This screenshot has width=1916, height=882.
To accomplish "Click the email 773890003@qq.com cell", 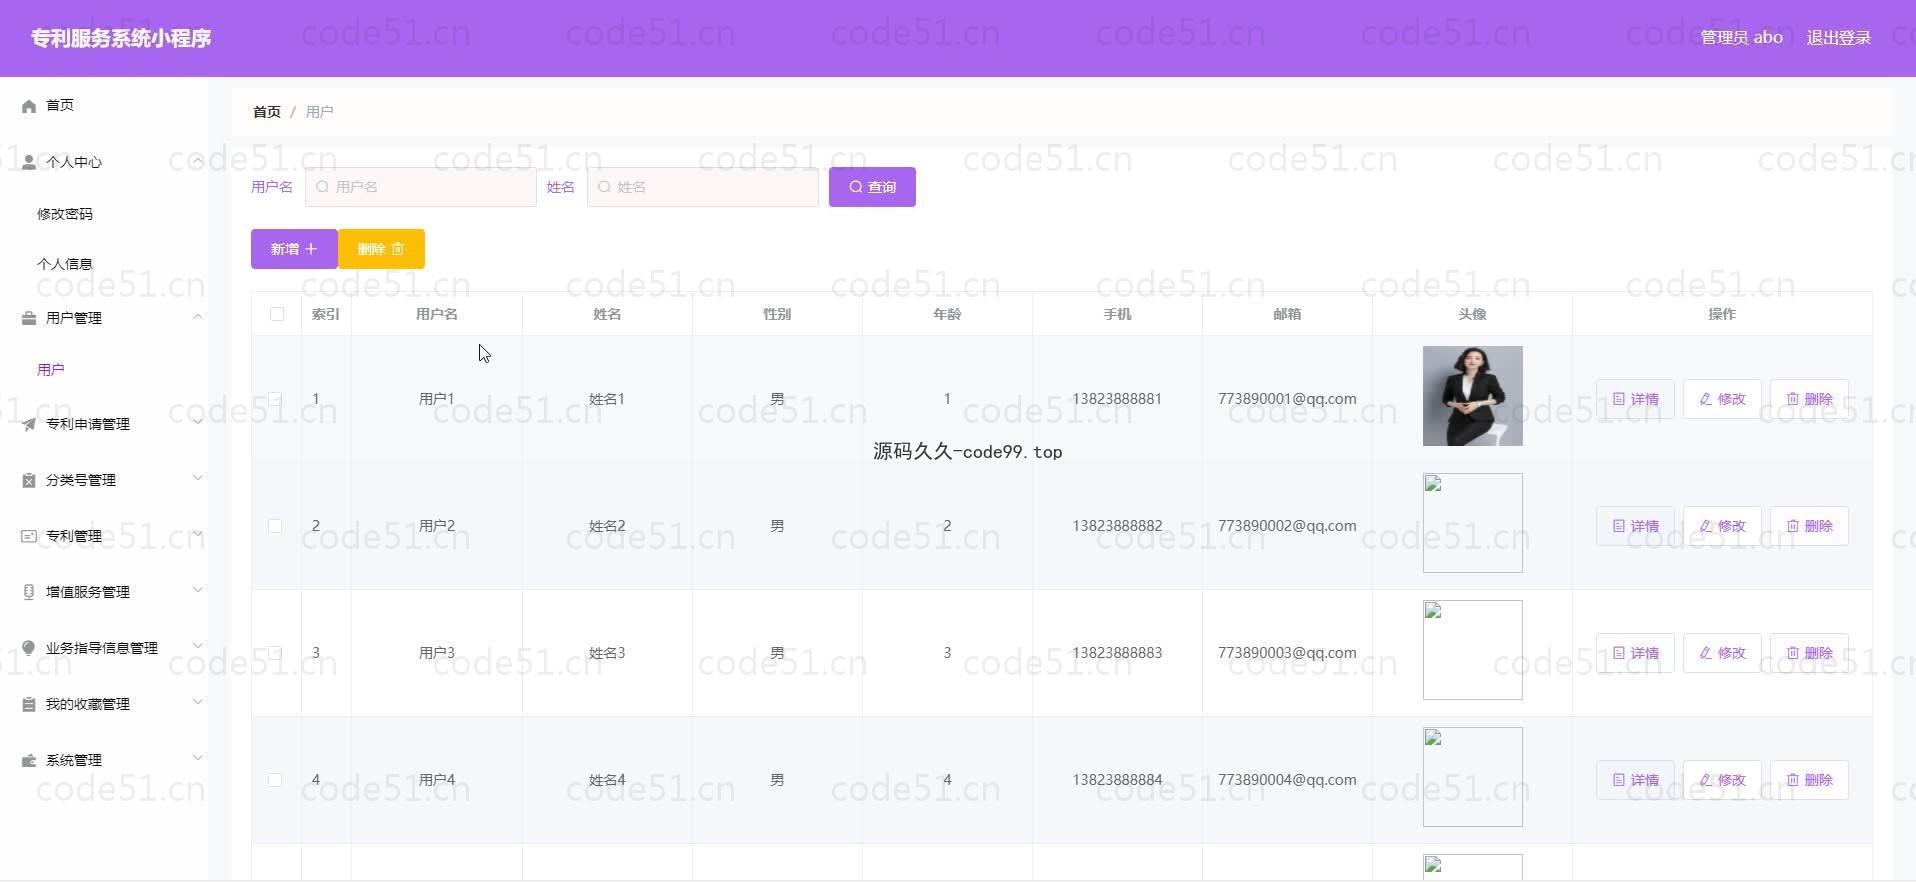I will (x=1287, y=653).
